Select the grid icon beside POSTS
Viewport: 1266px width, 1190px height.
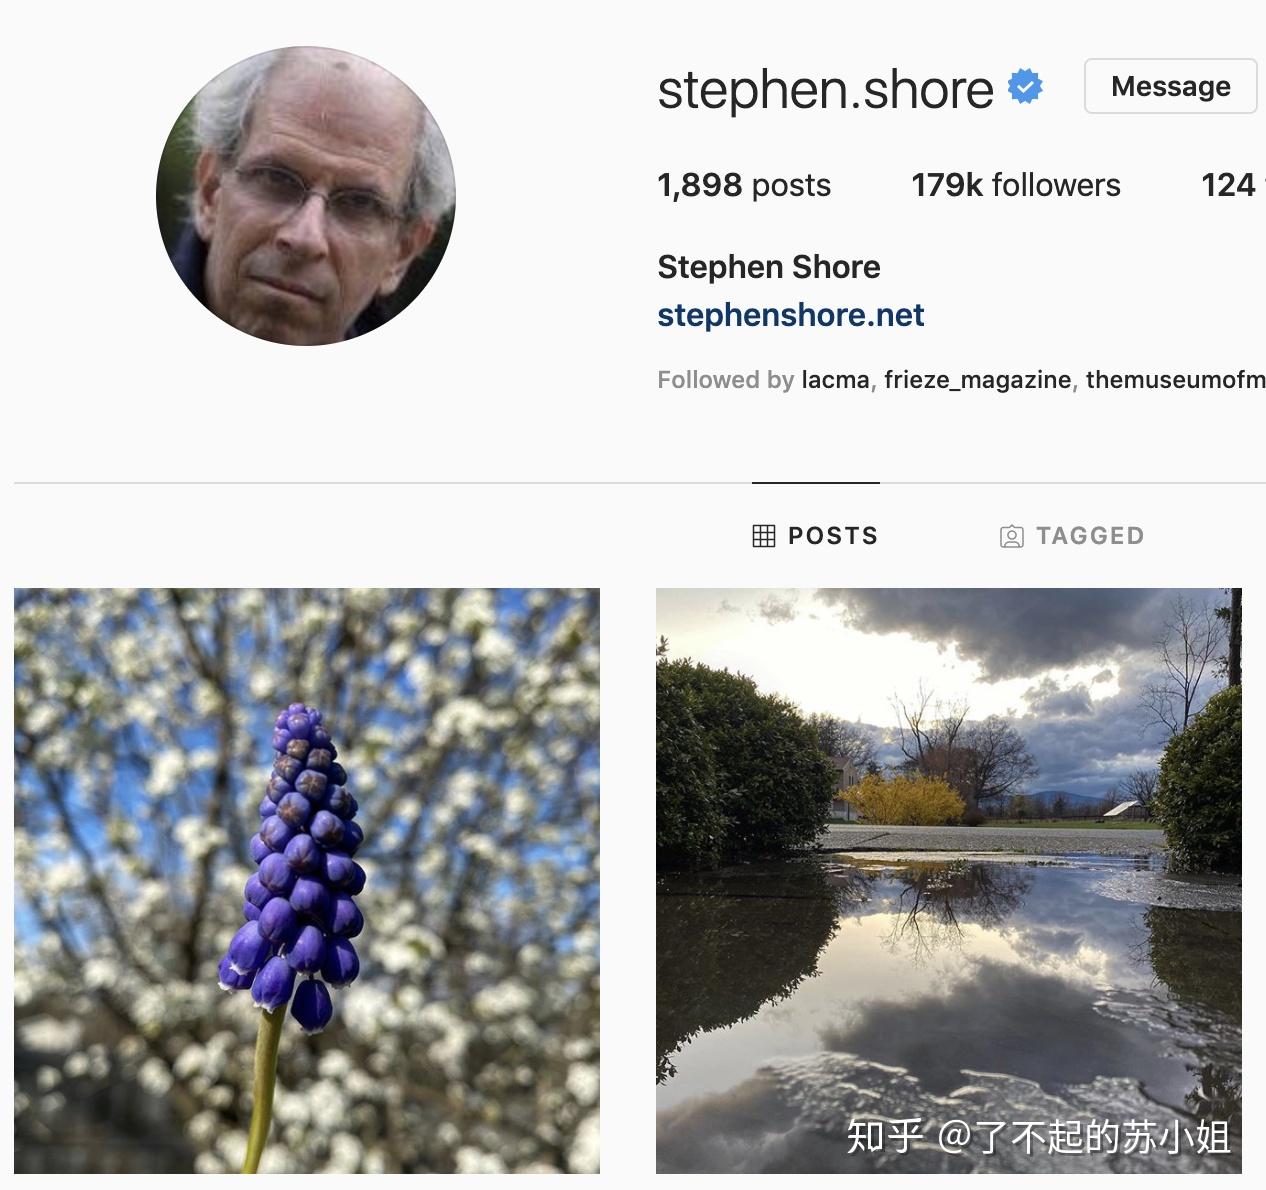764,536
